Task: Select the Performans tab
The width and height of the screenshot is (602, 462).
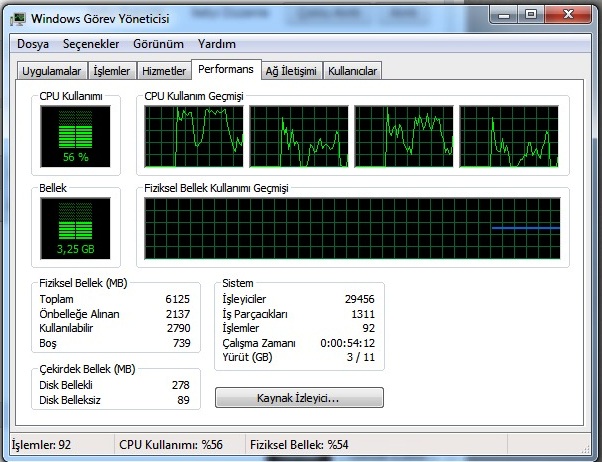Action: (226, 70)
